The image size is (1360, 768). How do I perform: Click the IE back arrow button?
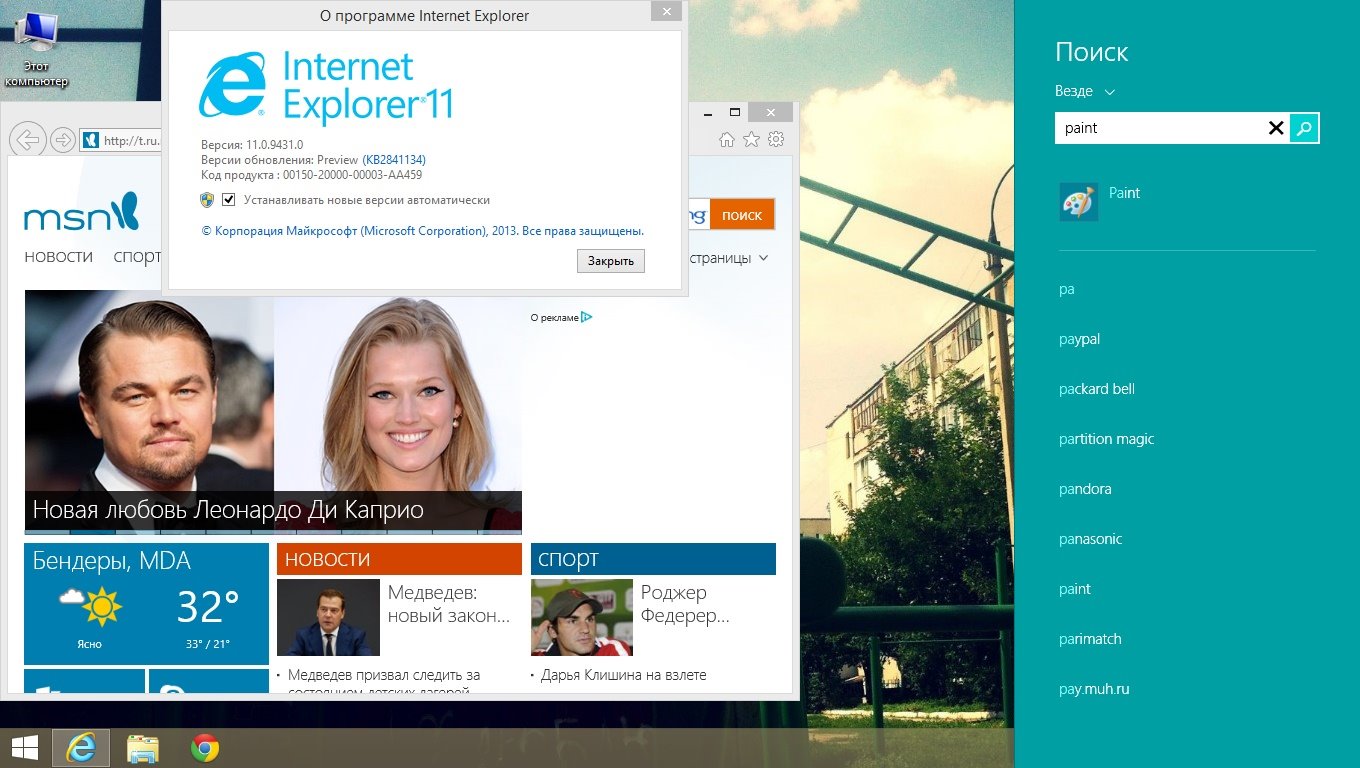point(29,140)
